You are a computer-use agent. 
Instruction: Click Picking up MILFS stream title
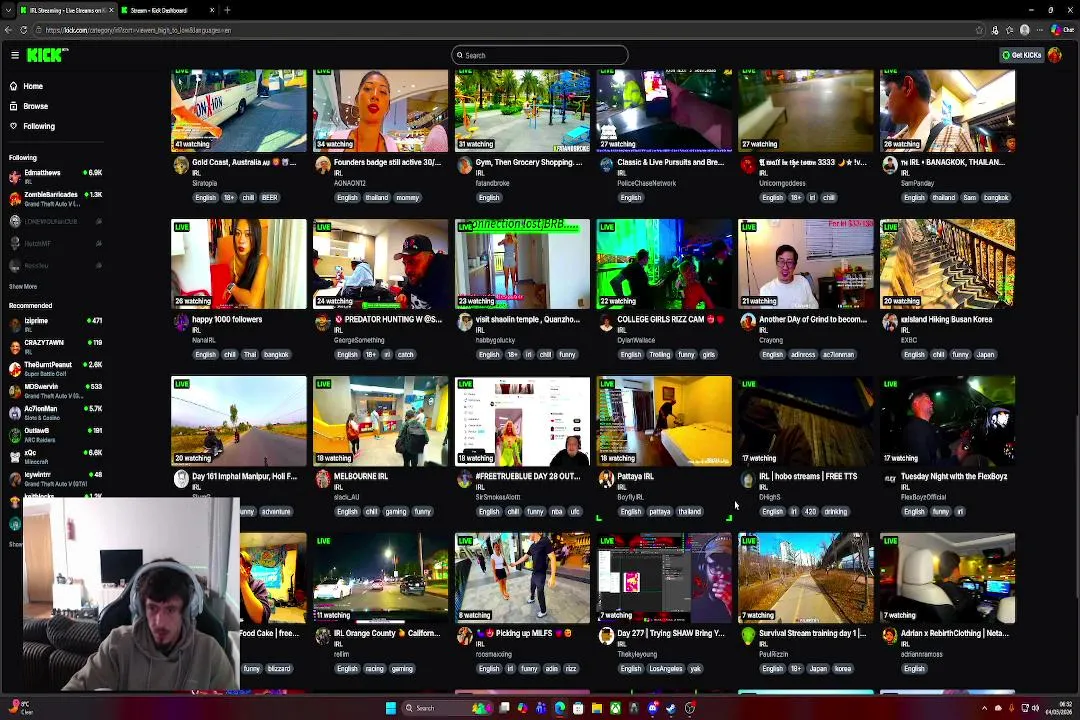pos(523,633)
